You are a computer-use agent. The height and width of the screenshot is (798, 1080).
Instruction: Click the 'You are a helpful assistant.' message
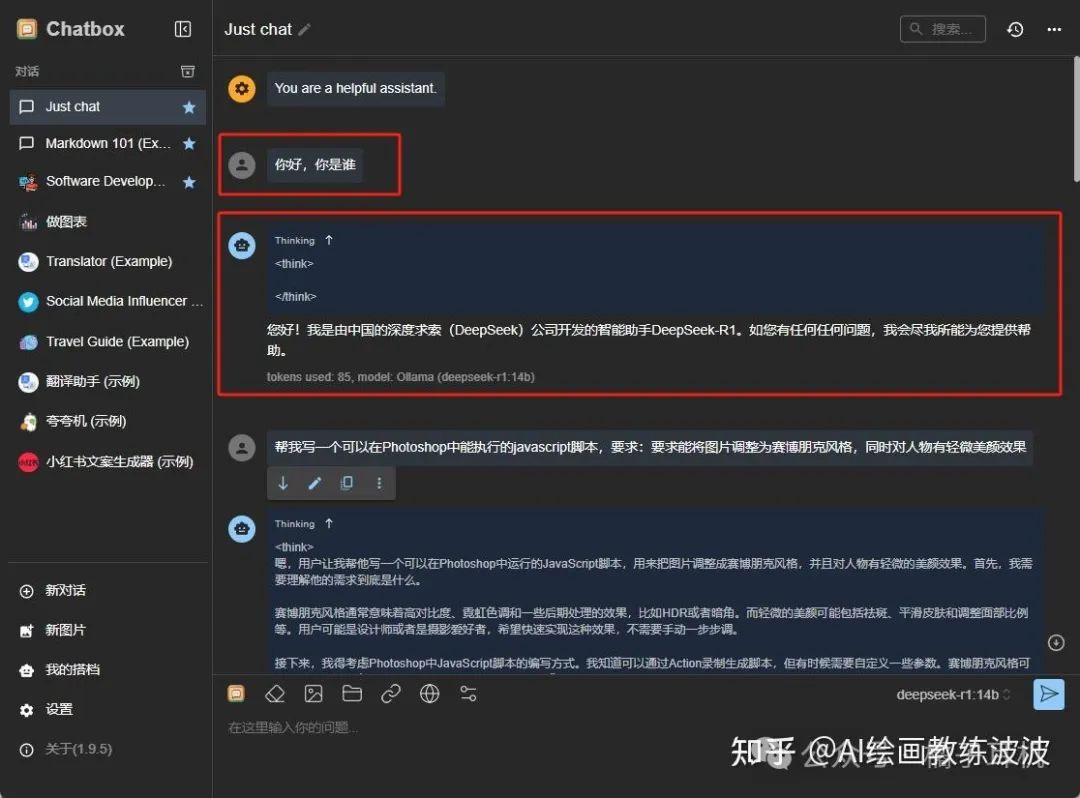point(355,89)
